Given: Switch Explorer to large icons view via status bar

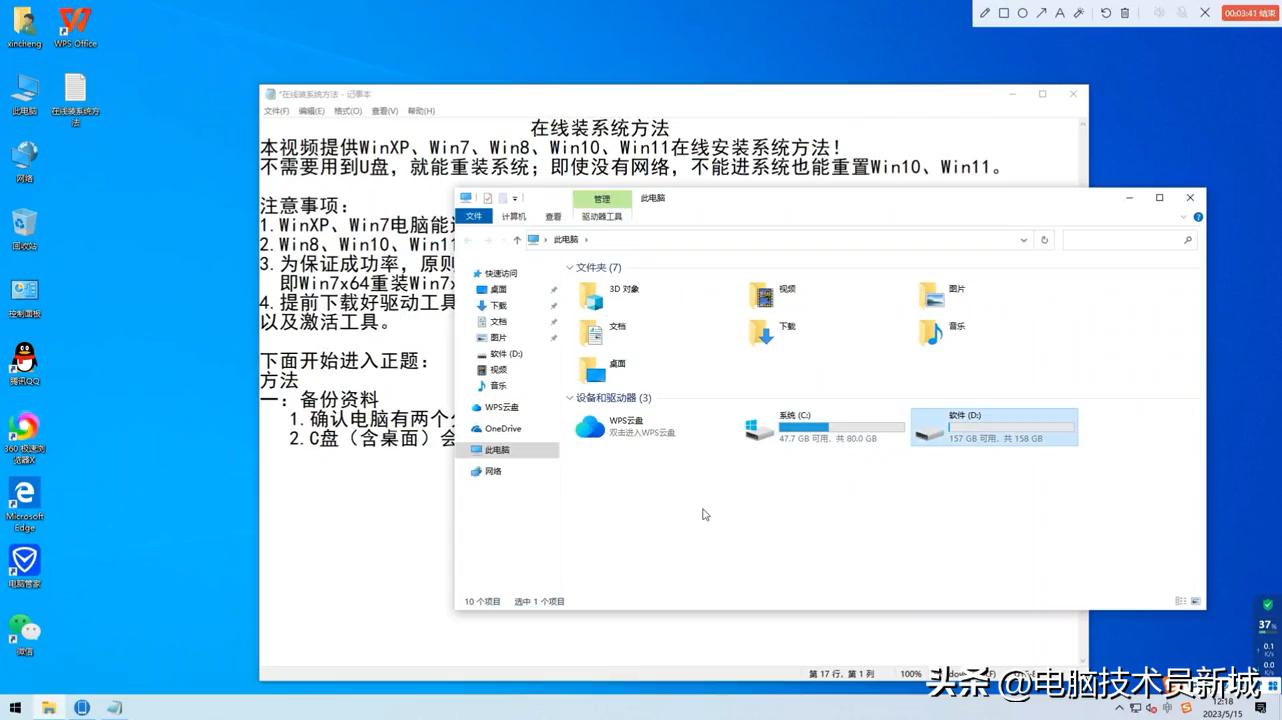Looking at the screenshot, I should click(x=1195, y=600).
